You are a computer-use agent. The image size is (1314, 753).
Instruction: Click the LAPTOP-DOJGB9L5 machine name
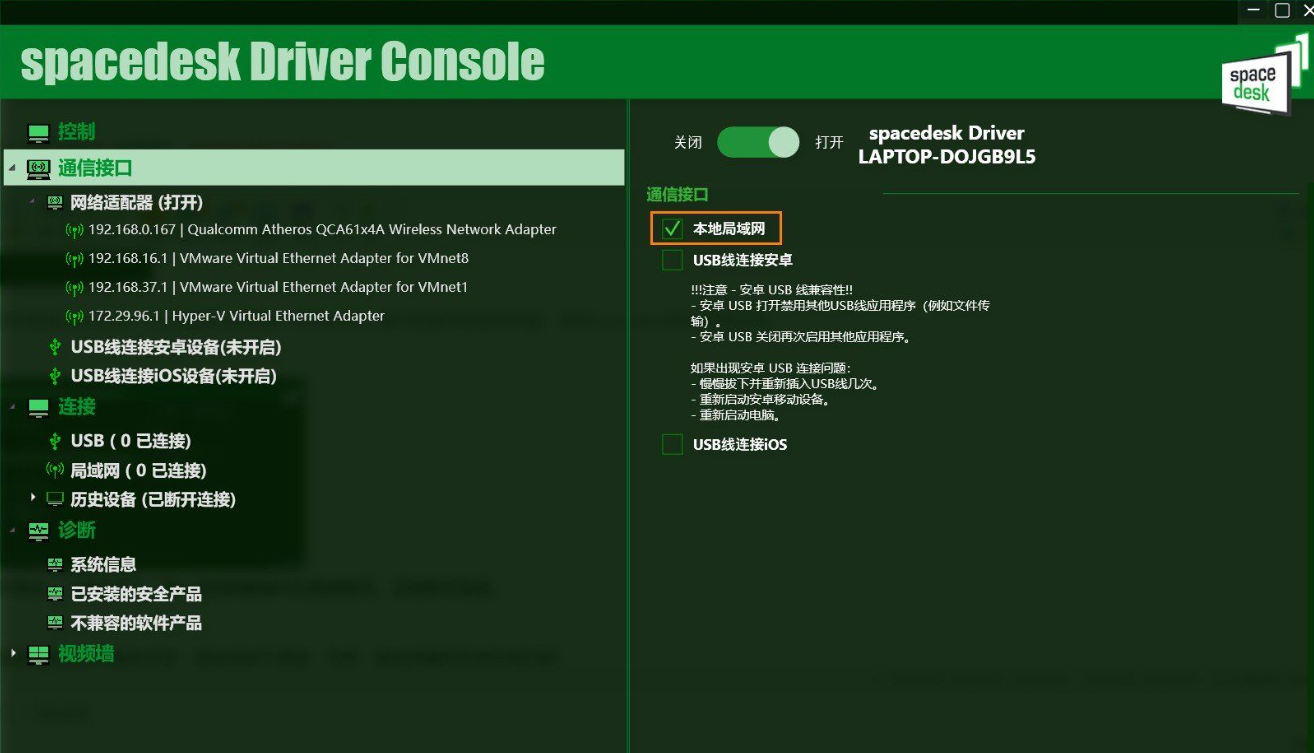pos(946,157)
